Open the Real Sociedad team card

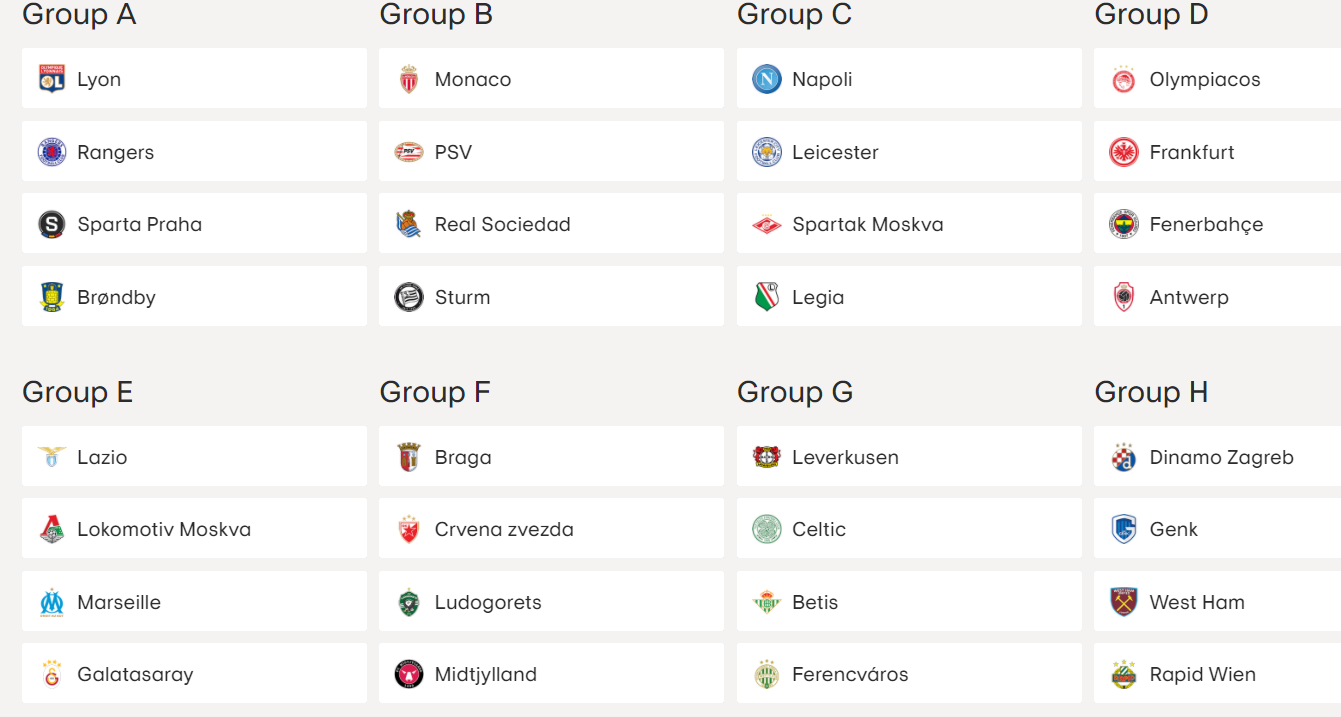(x=551, y=223)
